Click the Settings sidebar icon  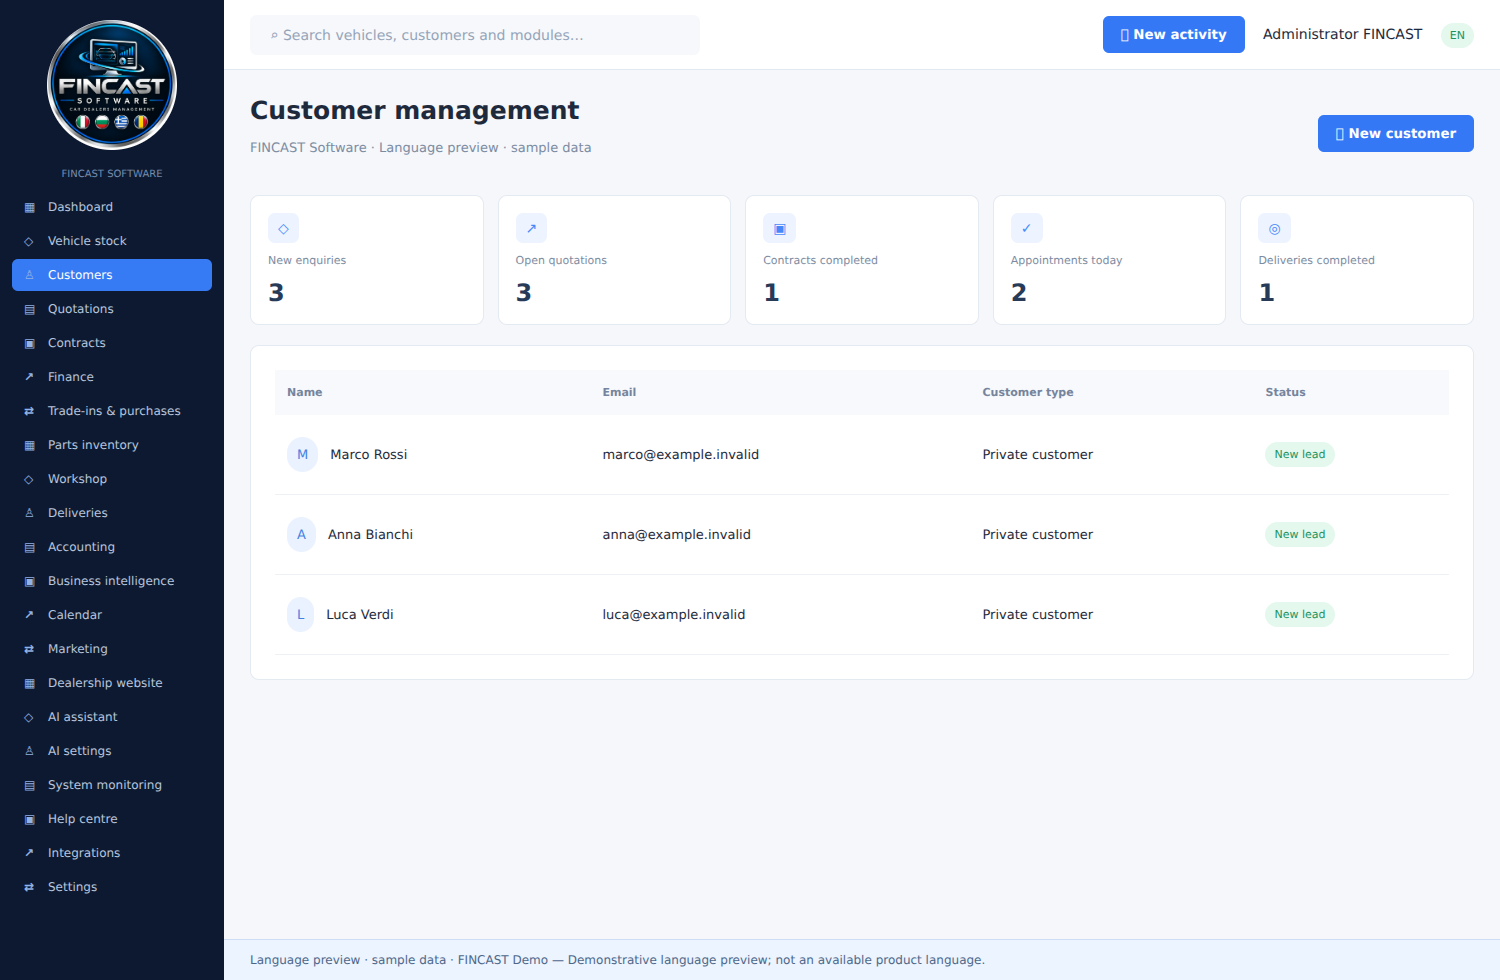(29, 887)
